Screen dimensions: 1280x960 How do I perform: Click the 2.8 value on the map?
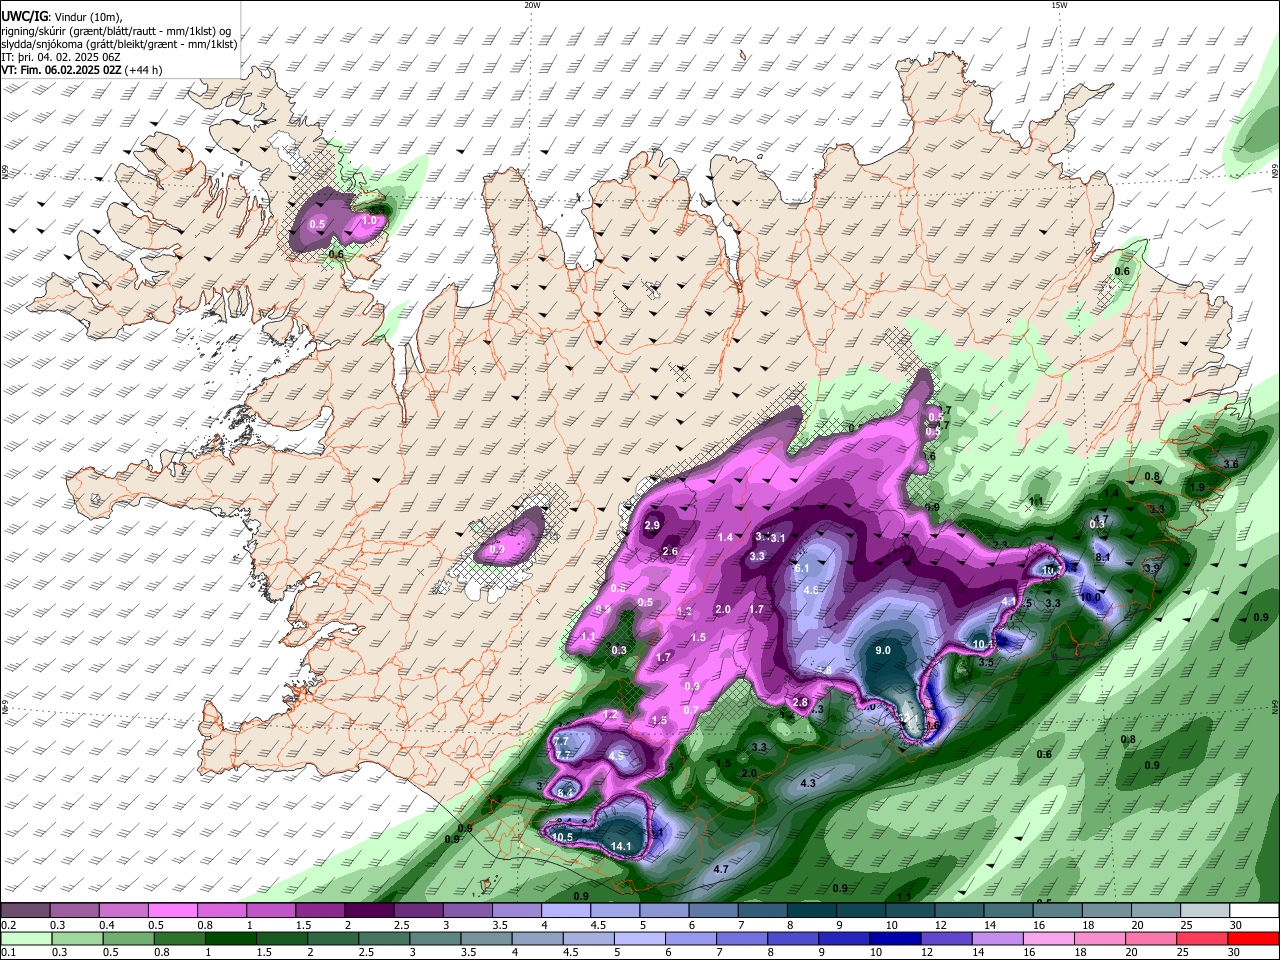tap(800, 703)
